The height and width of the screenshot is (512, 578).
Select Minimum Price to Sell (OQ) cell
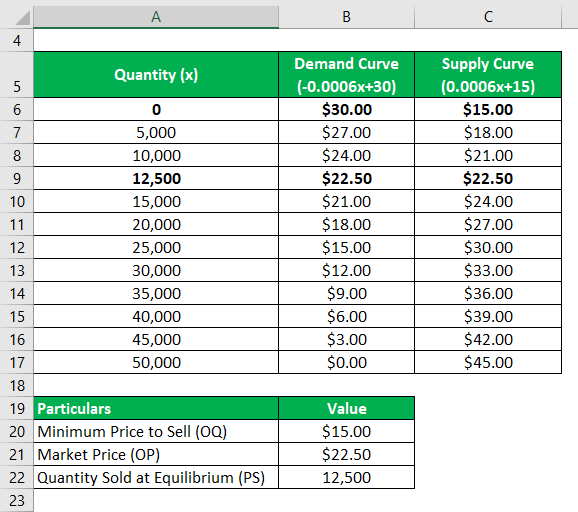156,431
